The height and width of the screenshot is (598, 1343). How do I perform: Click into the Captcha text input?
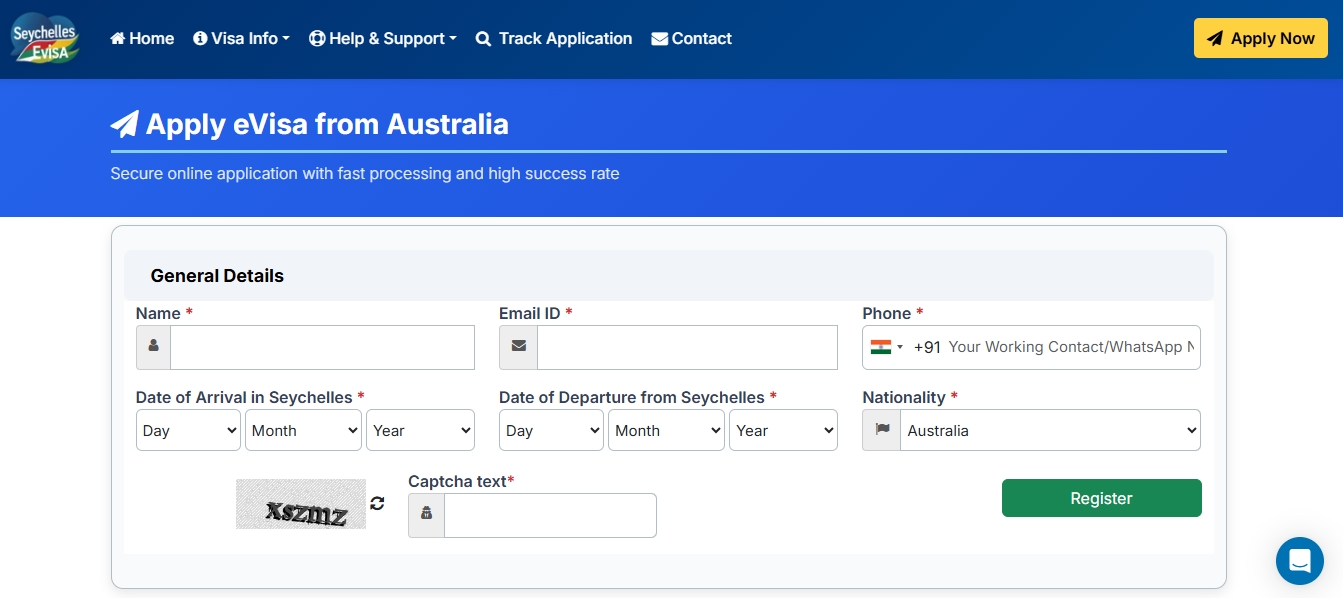(550, 515)
